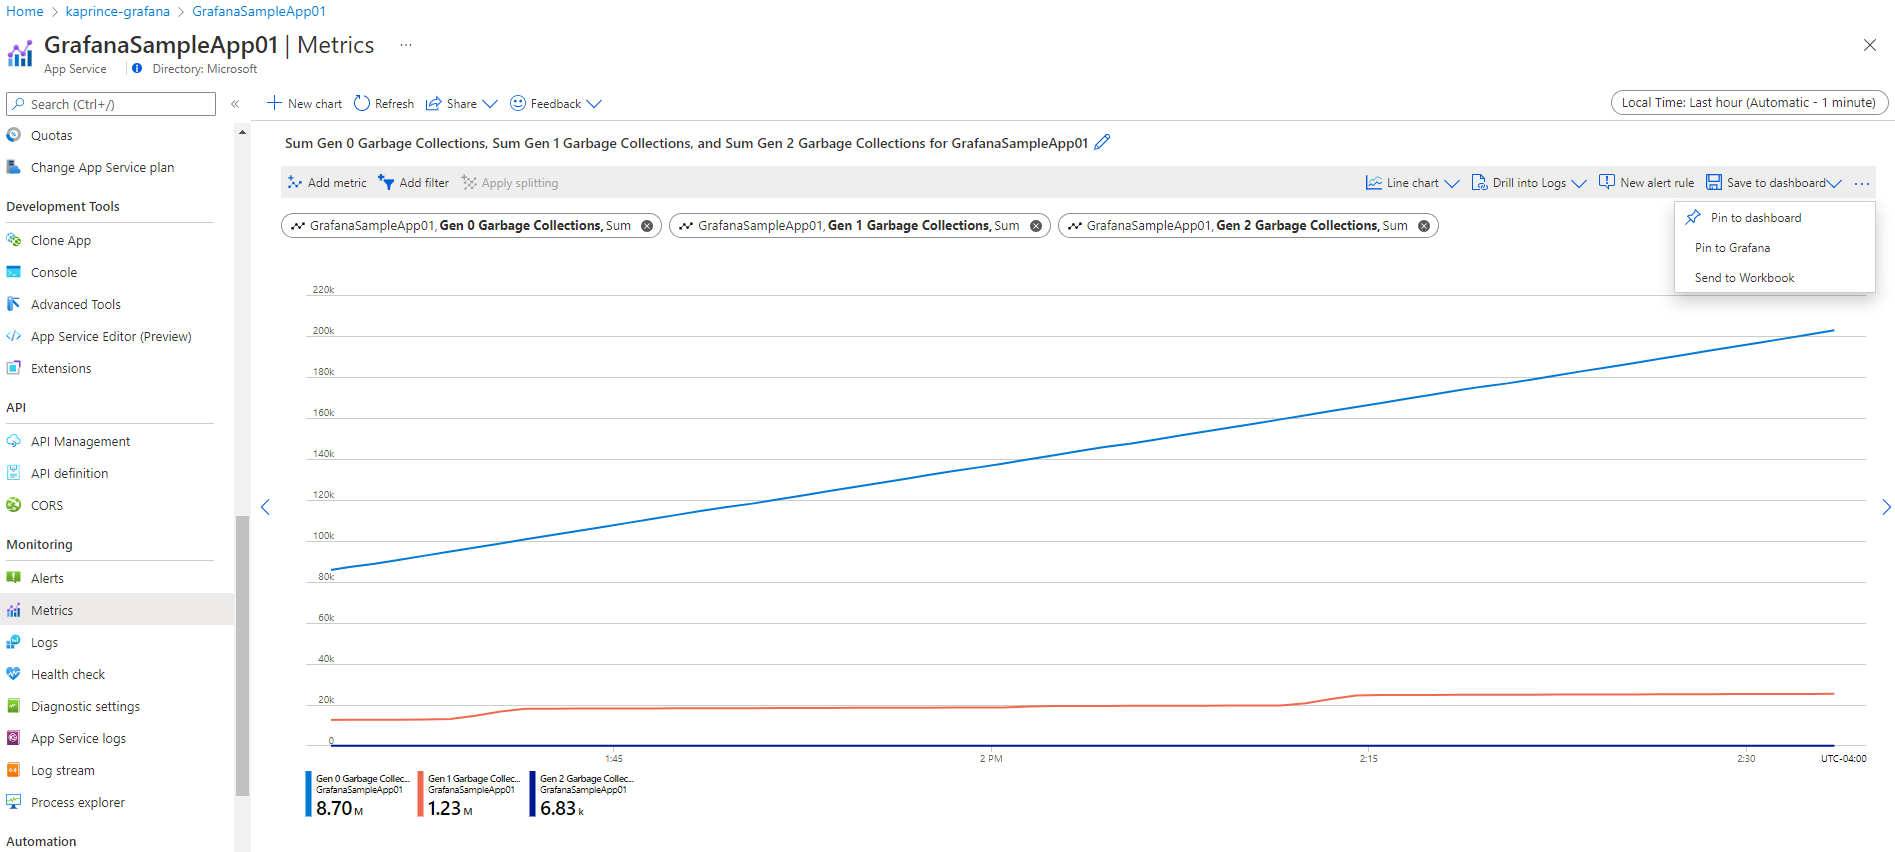Click the Process explorer icon
1895x852 pixels.
pos(14,802)
